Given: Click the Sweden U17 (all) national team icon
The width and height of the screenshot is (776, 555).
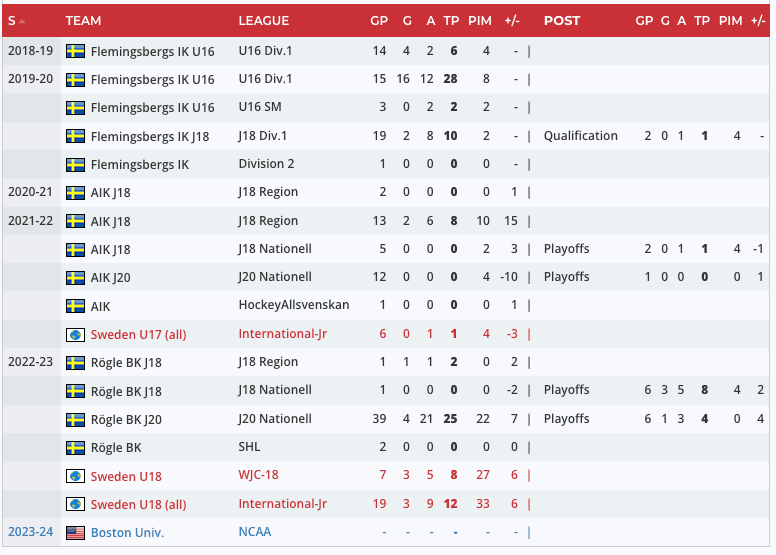Looking at the screenshot, I should coord(75,335).
